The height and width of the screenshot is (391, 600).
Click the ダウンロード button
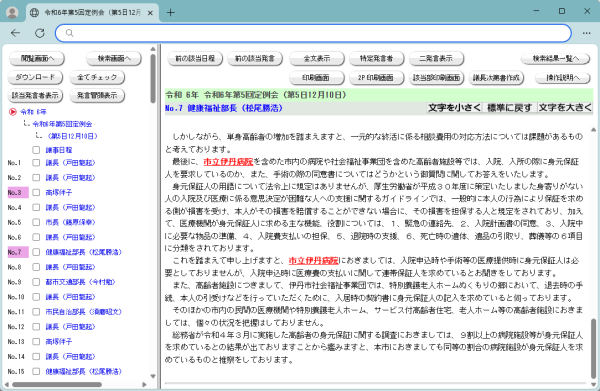point(35,77)
